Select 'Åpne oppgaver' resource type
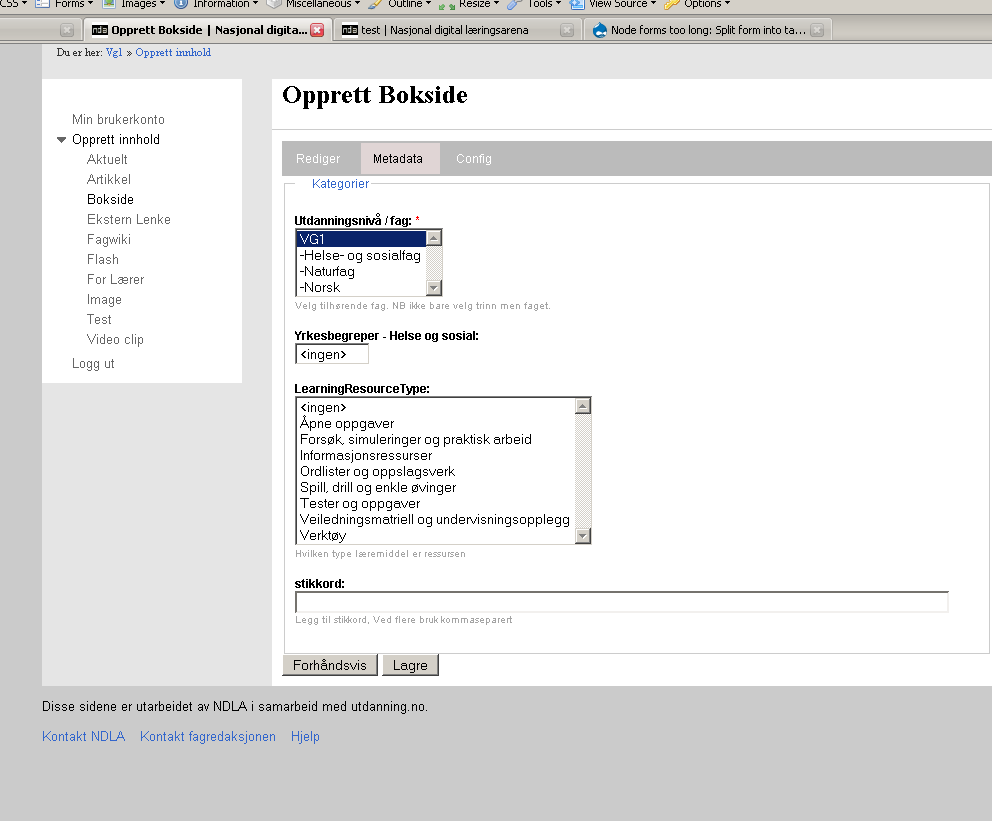Image resolution: width=992 pixels, height=821 pixels. point(436,424)
